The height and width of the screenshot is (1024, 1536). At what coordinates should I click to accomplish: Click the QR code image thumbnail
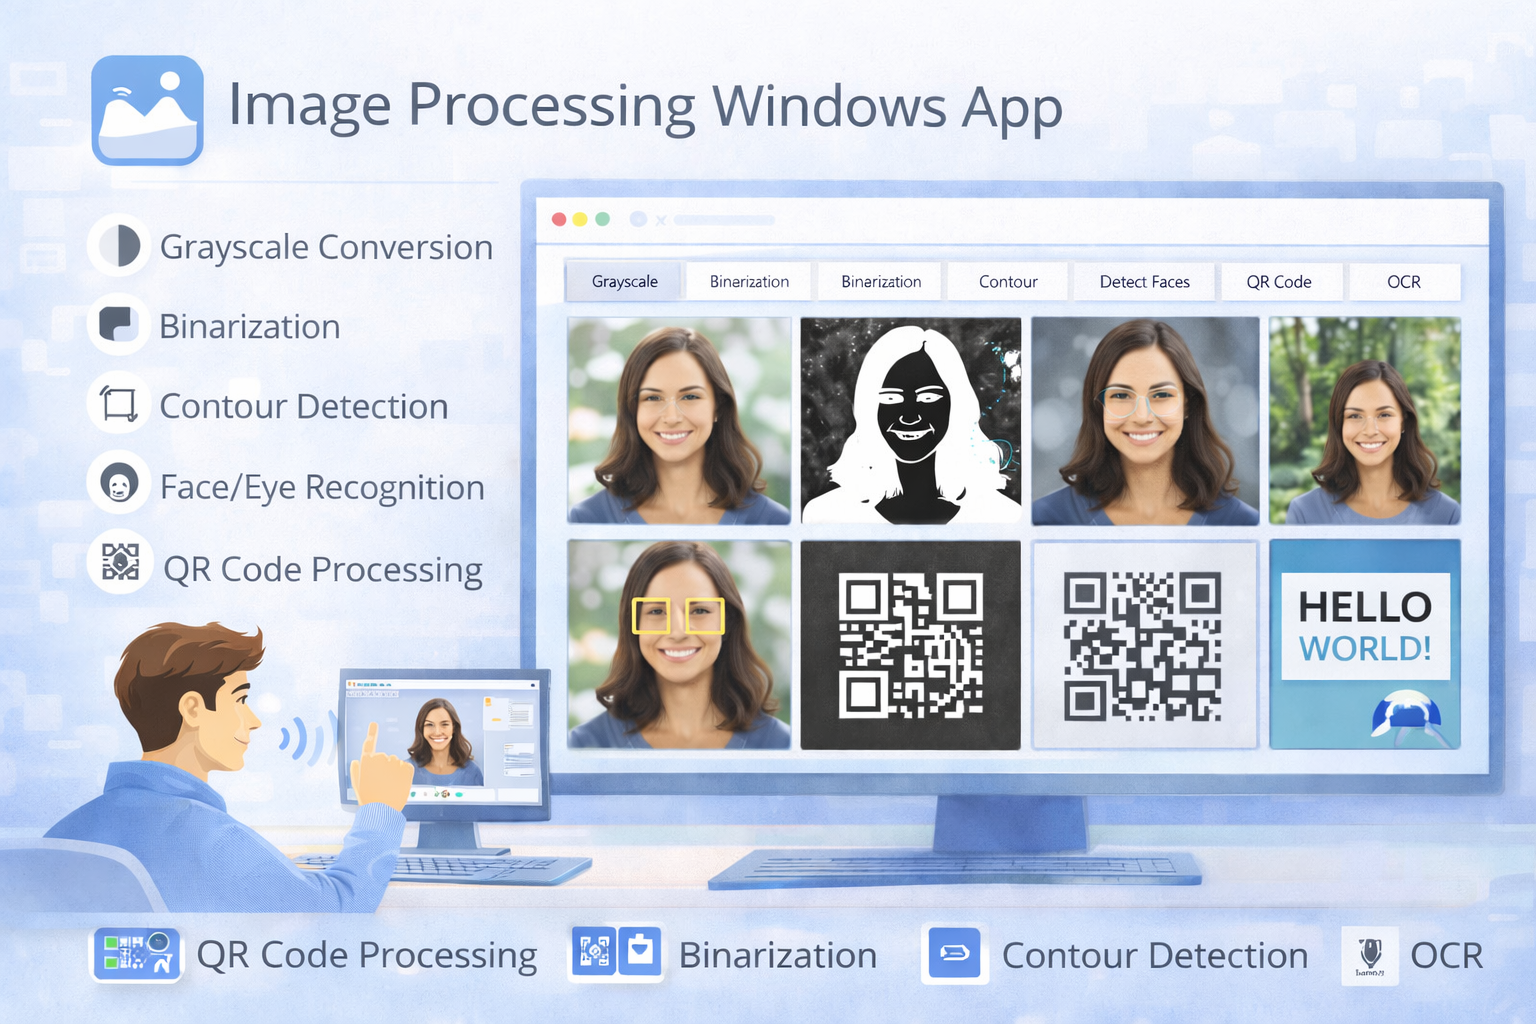coord(909,645)
